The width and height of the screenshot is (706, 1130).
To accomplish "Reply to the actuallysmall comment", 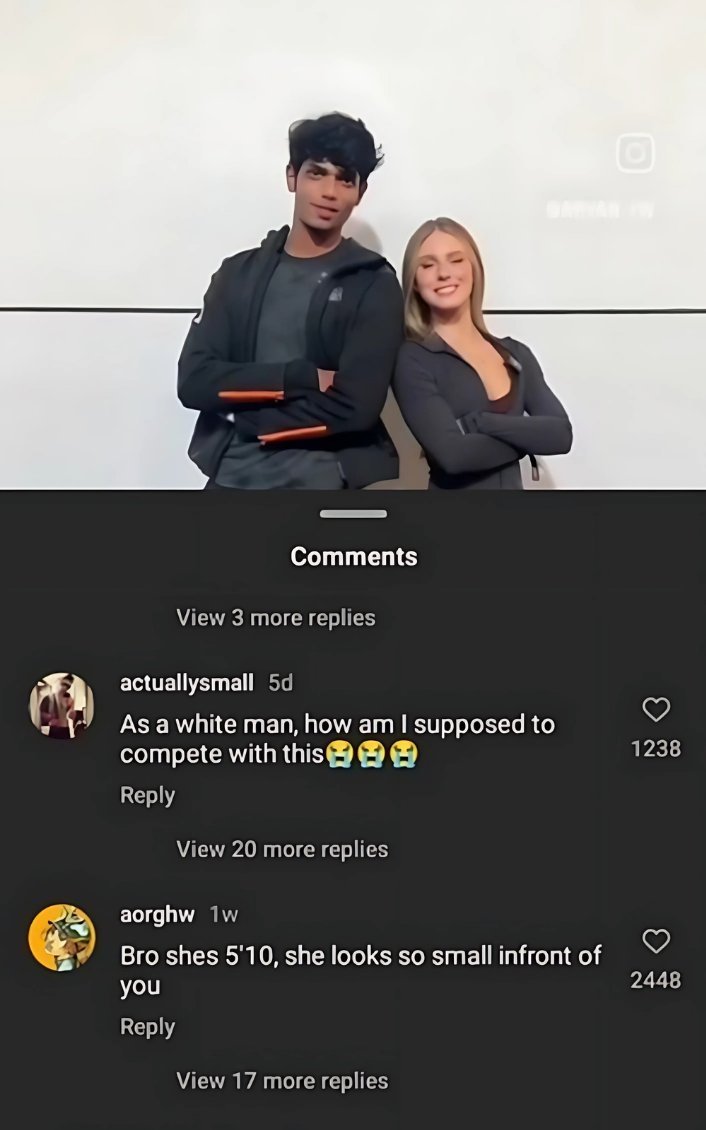I will coord(148,795).
